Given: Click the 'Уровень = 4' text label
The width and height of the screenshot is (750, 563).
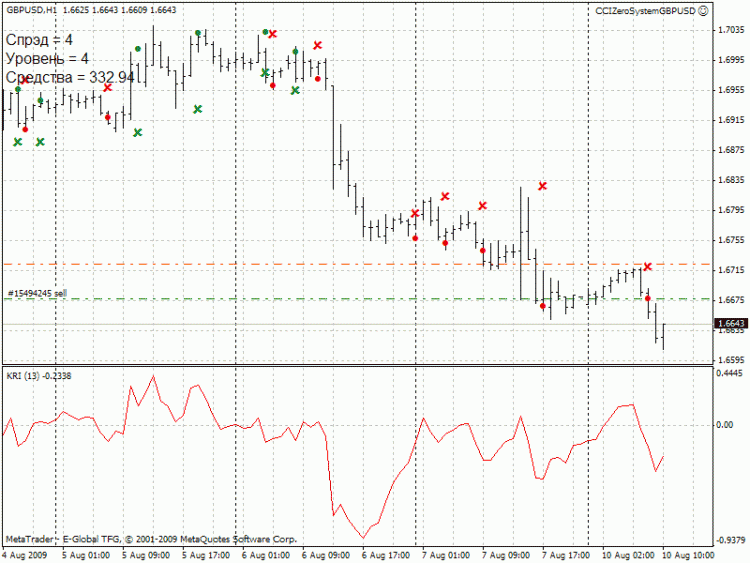Looking at the screenshot, I should coord(46,59).
